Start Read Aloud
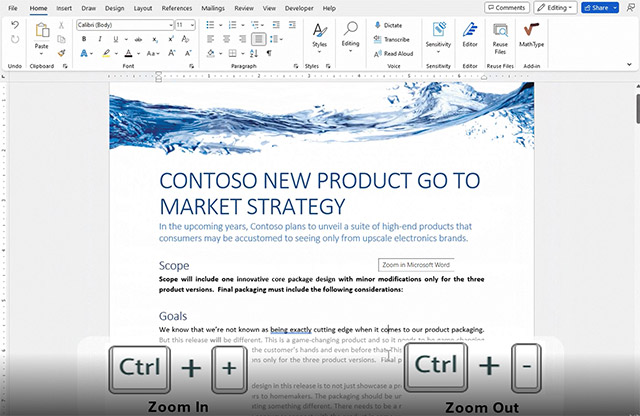 393,53
